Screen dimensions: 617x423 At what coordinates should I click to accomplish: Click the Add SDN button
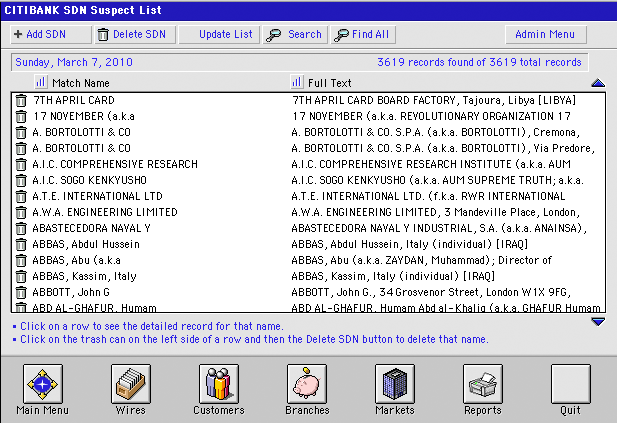51,35
